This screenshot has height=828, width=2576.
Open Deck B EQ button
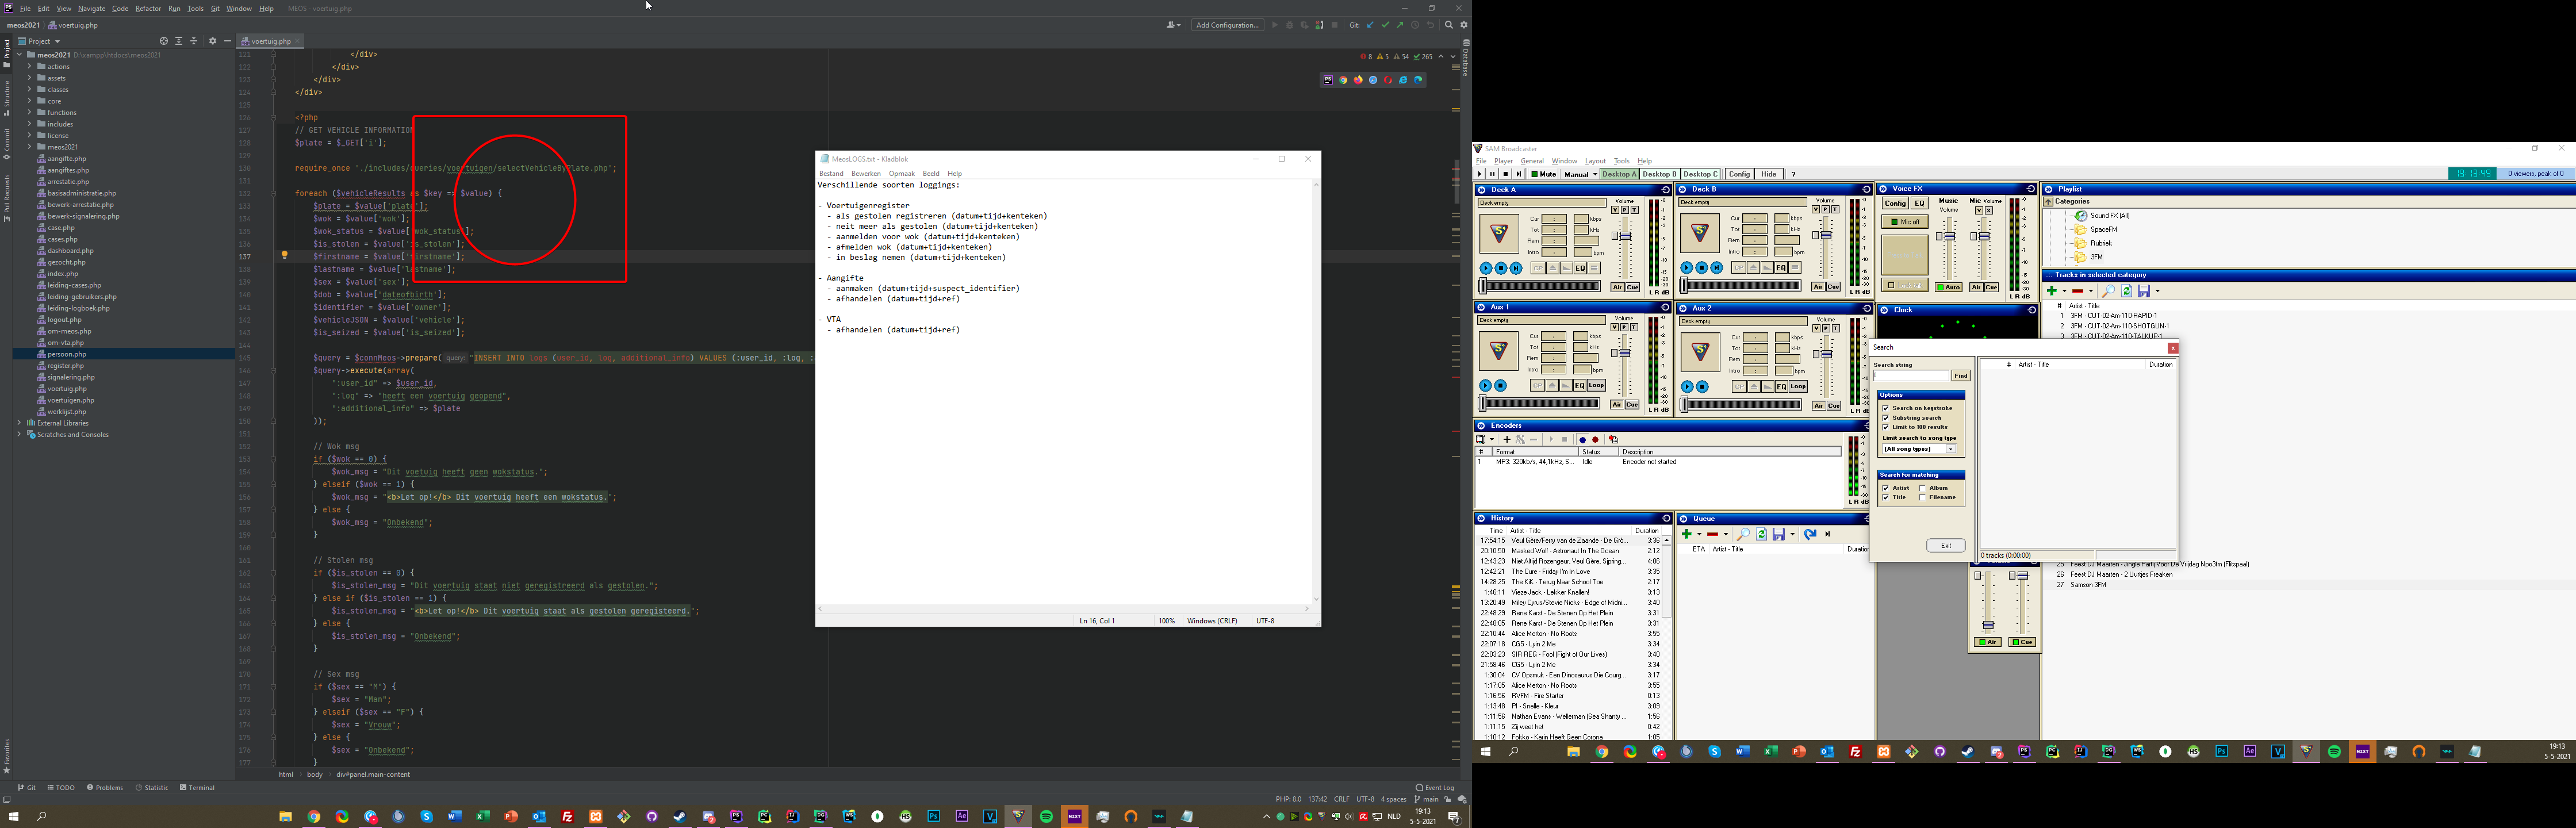1781,268
